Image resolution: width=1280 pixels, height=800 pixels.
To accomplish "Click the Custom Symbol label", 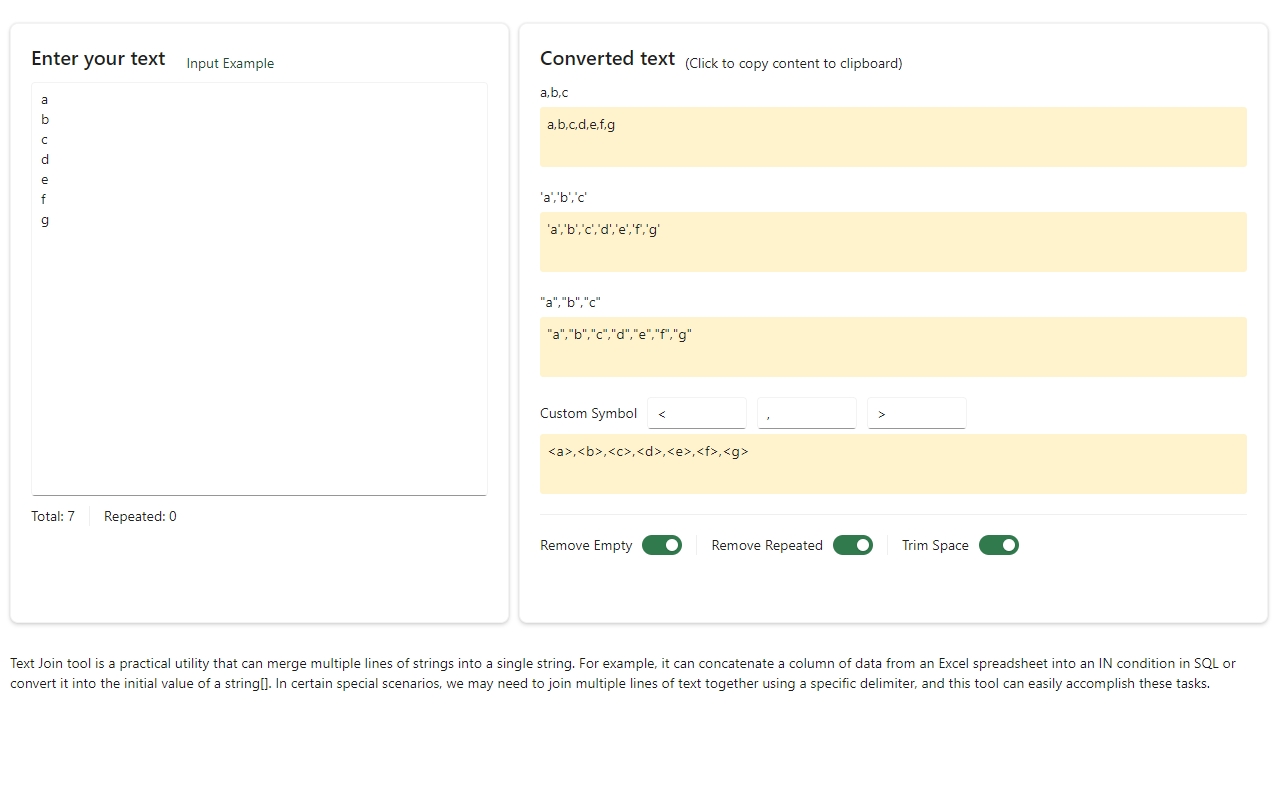I will [588, 413].
